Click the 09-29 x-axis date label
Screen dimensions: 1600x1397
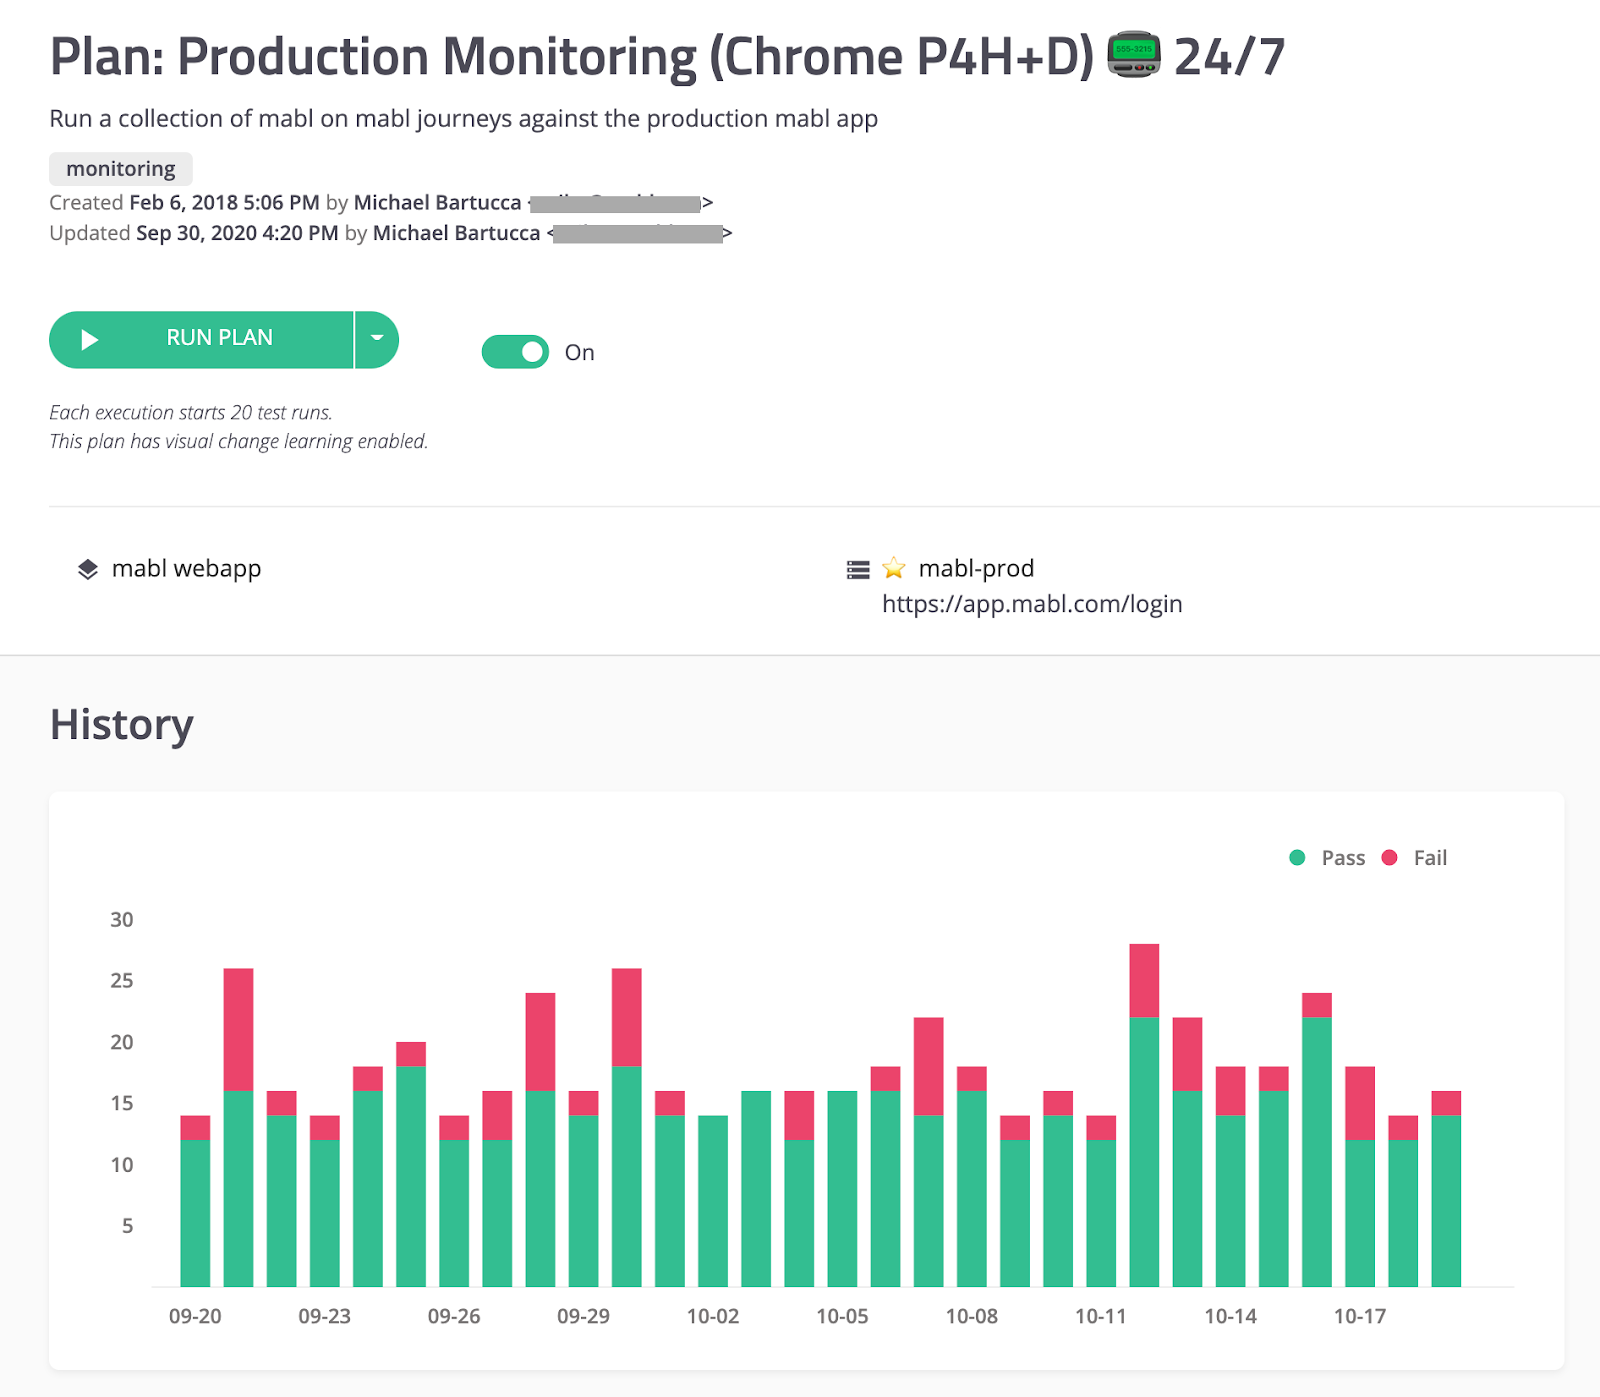point(583,1316)
